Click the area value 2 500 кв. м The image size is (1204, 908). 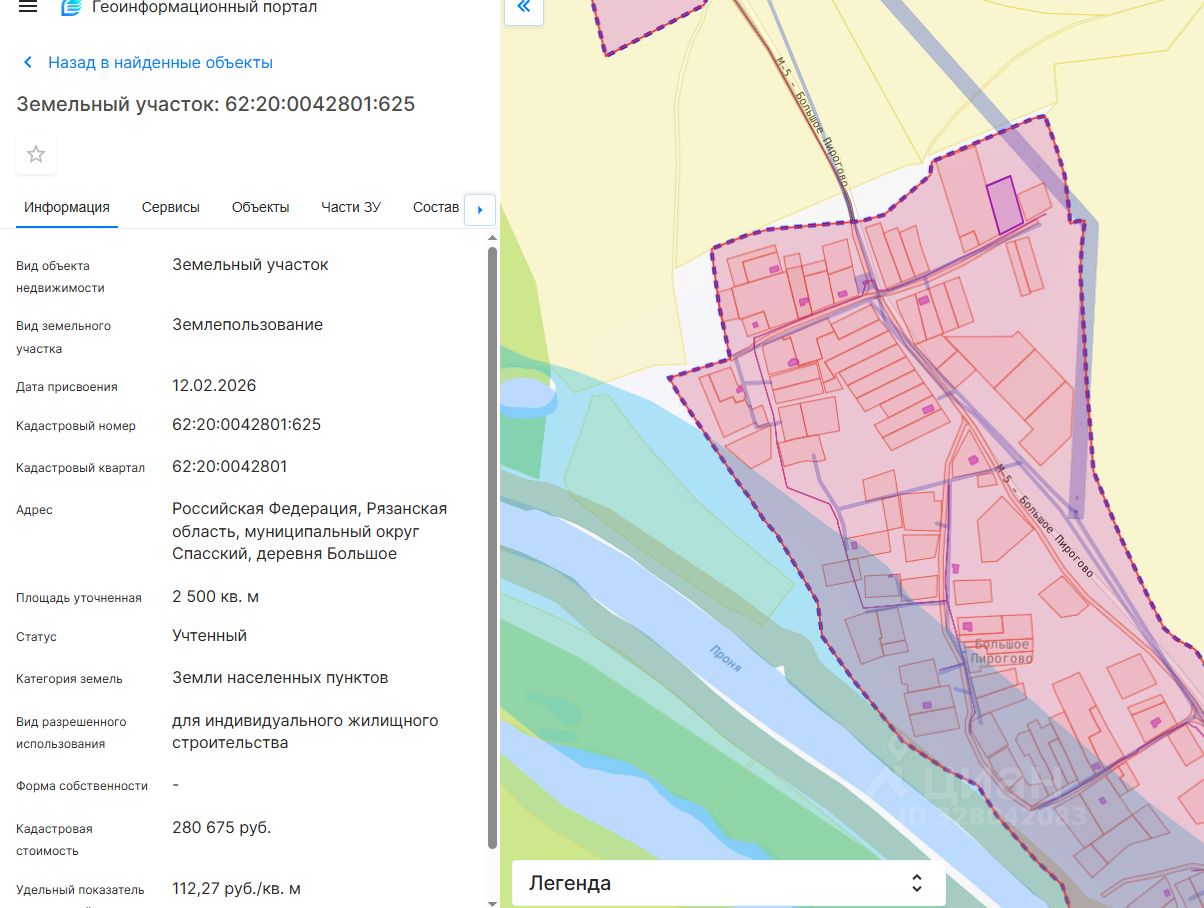coord(216,596)
